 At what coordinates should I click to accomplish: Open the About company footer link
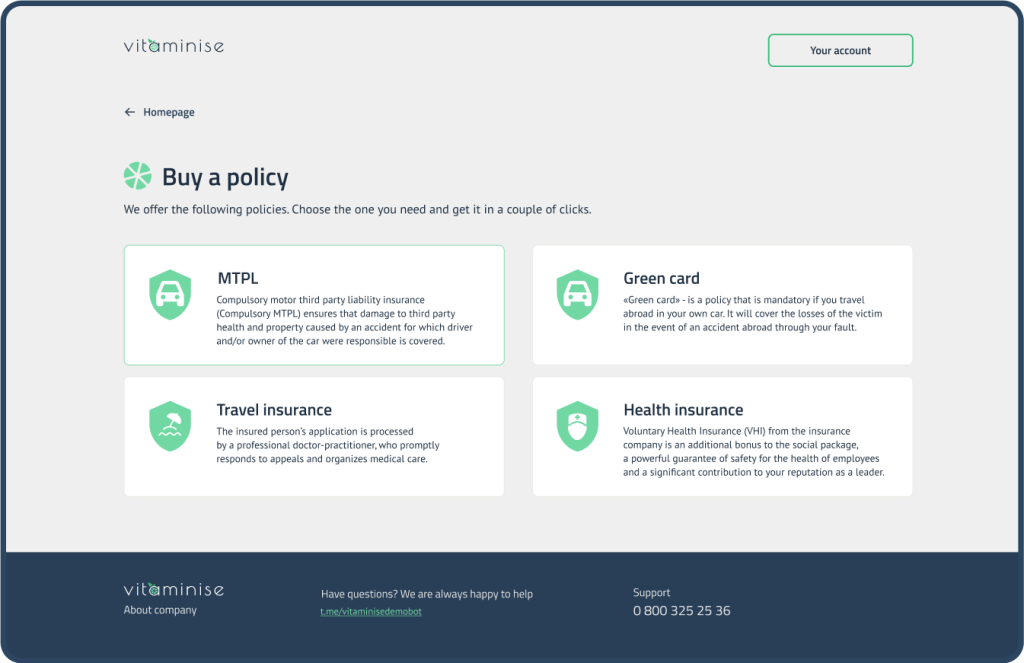[160, 610]
